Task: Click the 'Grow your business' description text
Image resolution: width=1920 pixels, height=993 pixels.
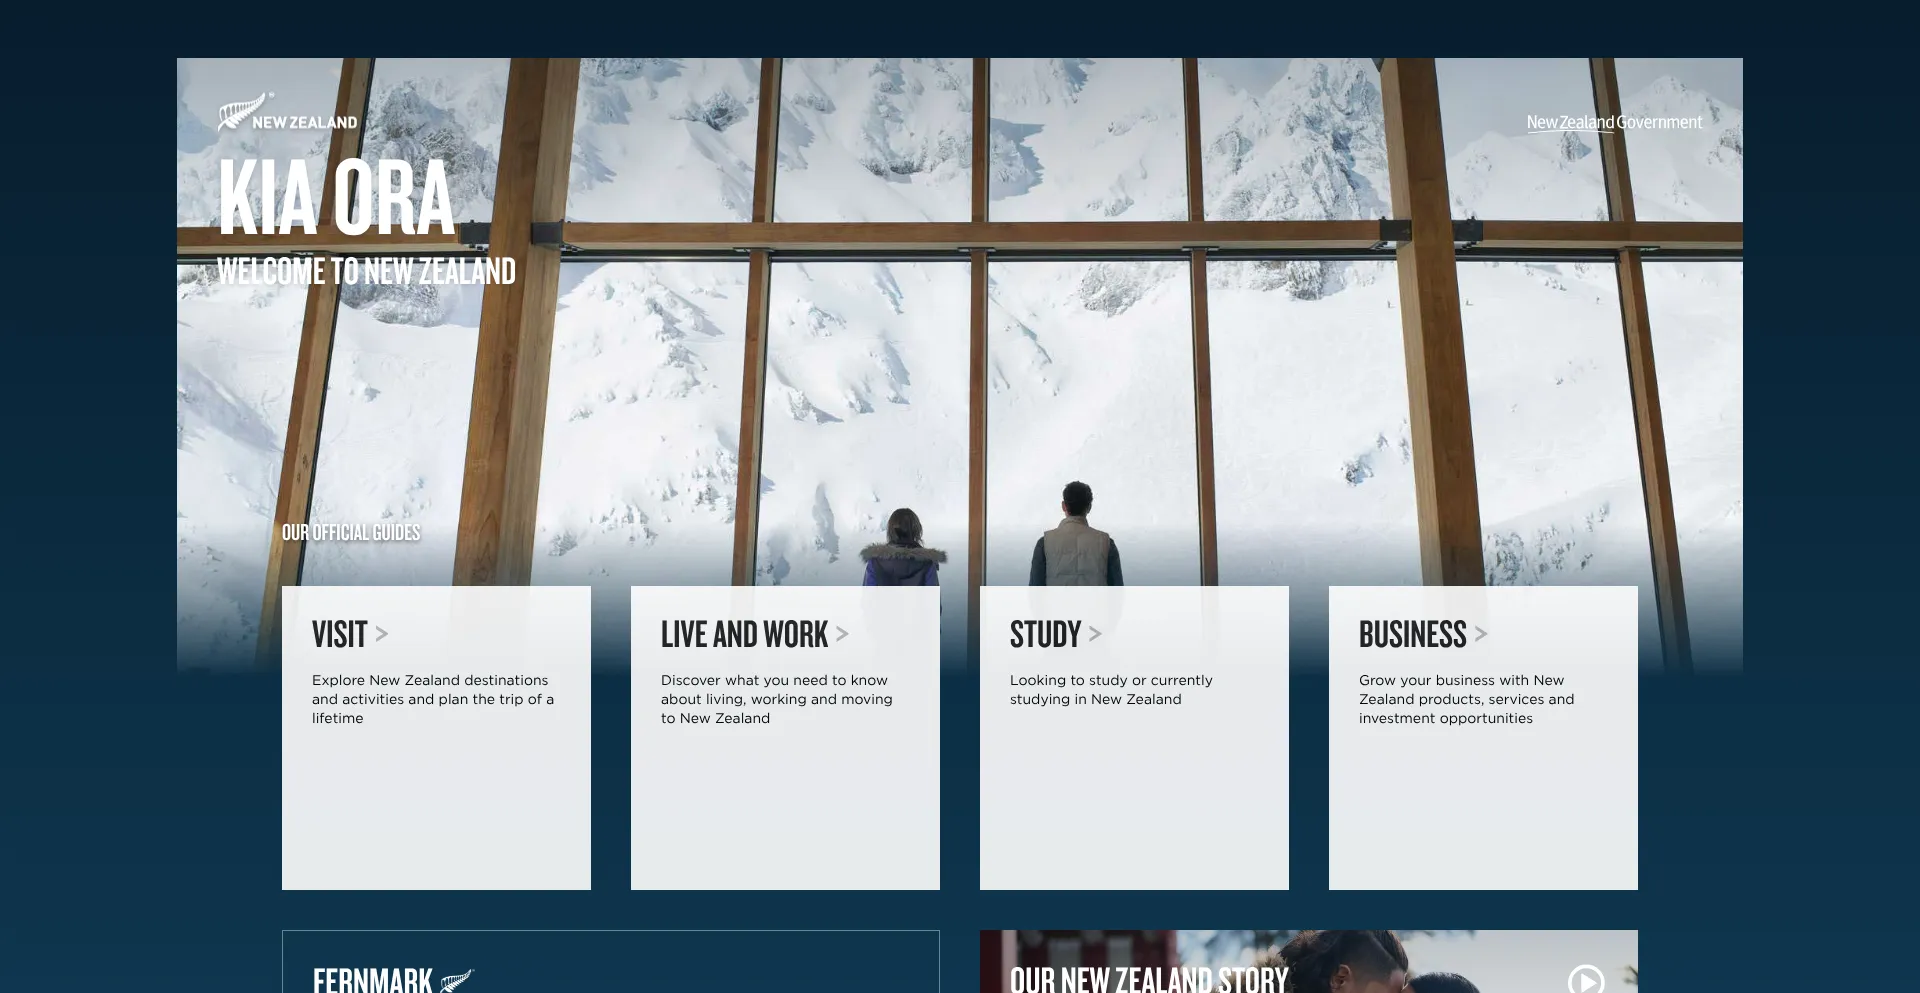Action: pos(1466,699)
